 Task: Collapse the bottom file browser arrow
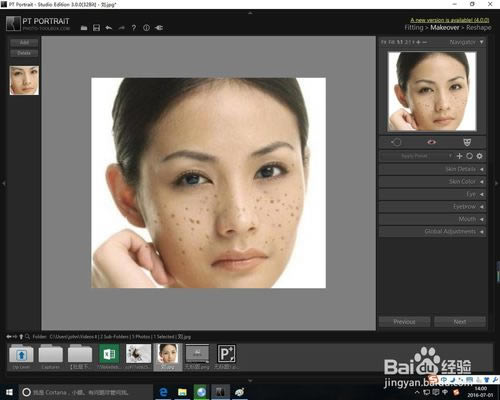250,380
